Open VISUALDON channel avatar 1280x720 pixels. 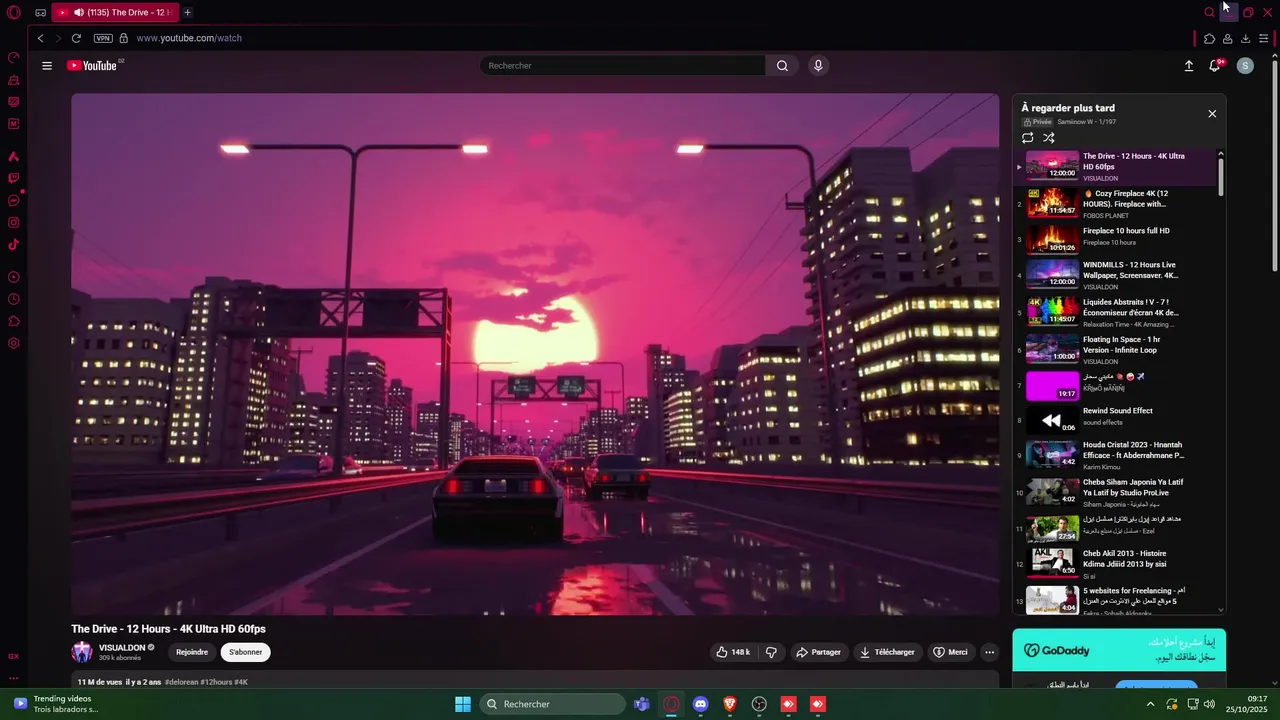coord(82,652)
